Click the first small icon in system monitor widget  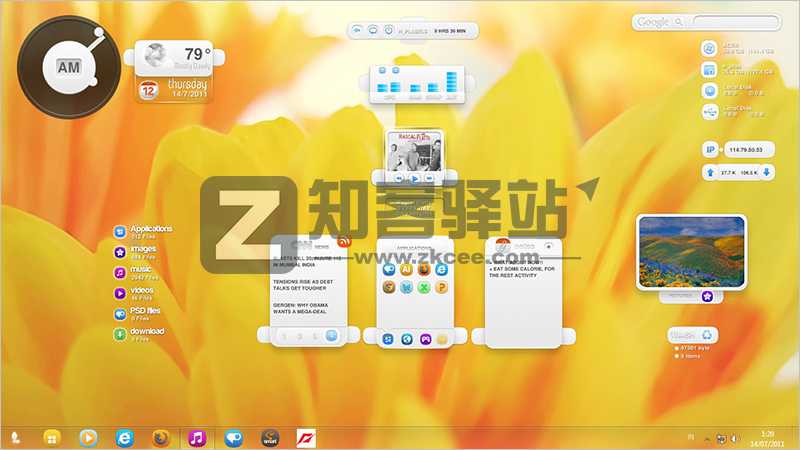click(382, 70)
